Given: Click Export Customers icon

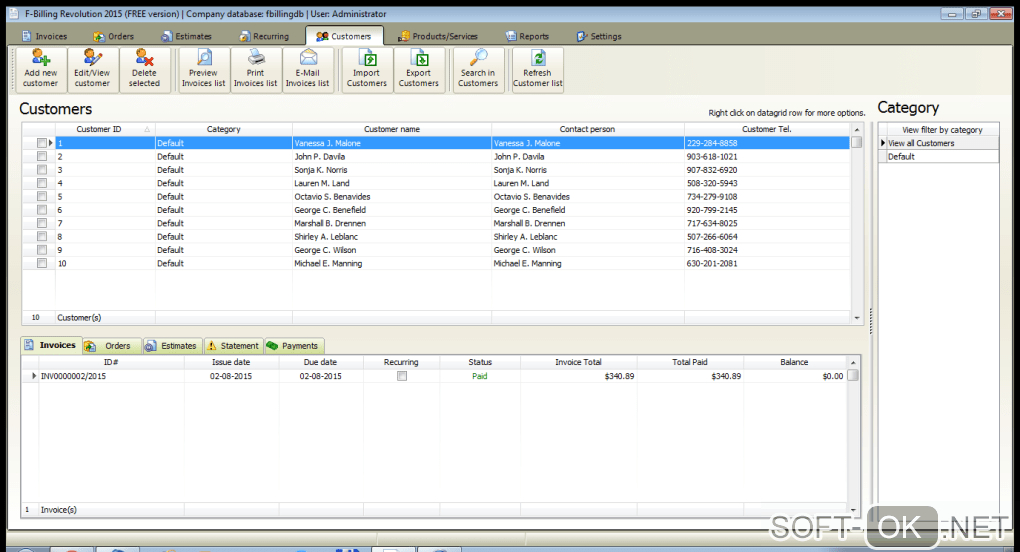Looking at the screenshot, I should (x=419, y=70).
